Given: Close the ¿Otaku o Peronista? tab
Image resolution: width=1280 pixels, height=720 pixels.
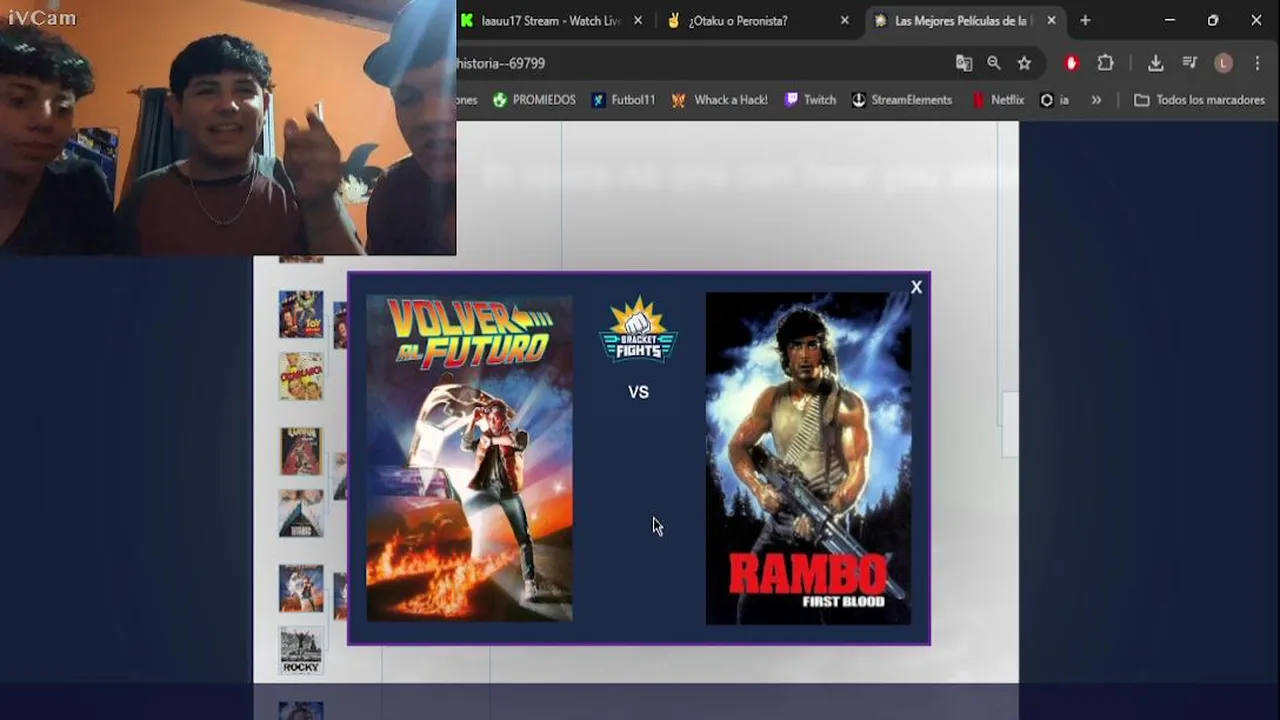Looking at the screenshot, I should 845,20.
